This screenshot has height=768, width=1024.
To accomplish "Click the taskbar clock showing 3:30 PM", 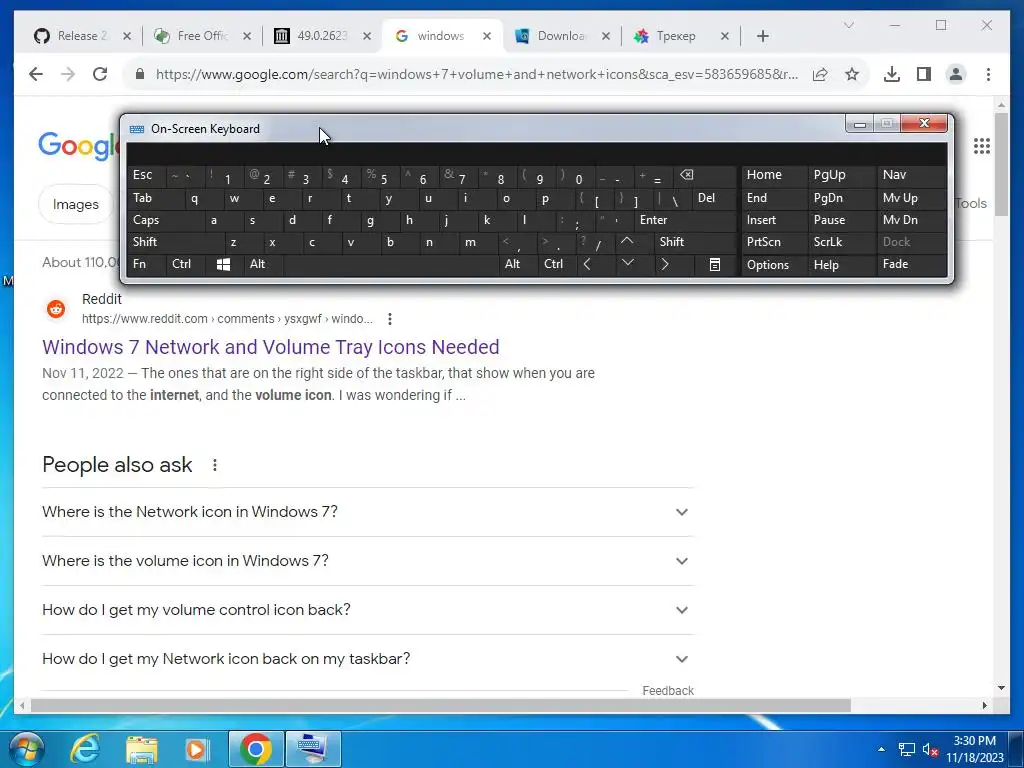I will click(x=974, y=749).
